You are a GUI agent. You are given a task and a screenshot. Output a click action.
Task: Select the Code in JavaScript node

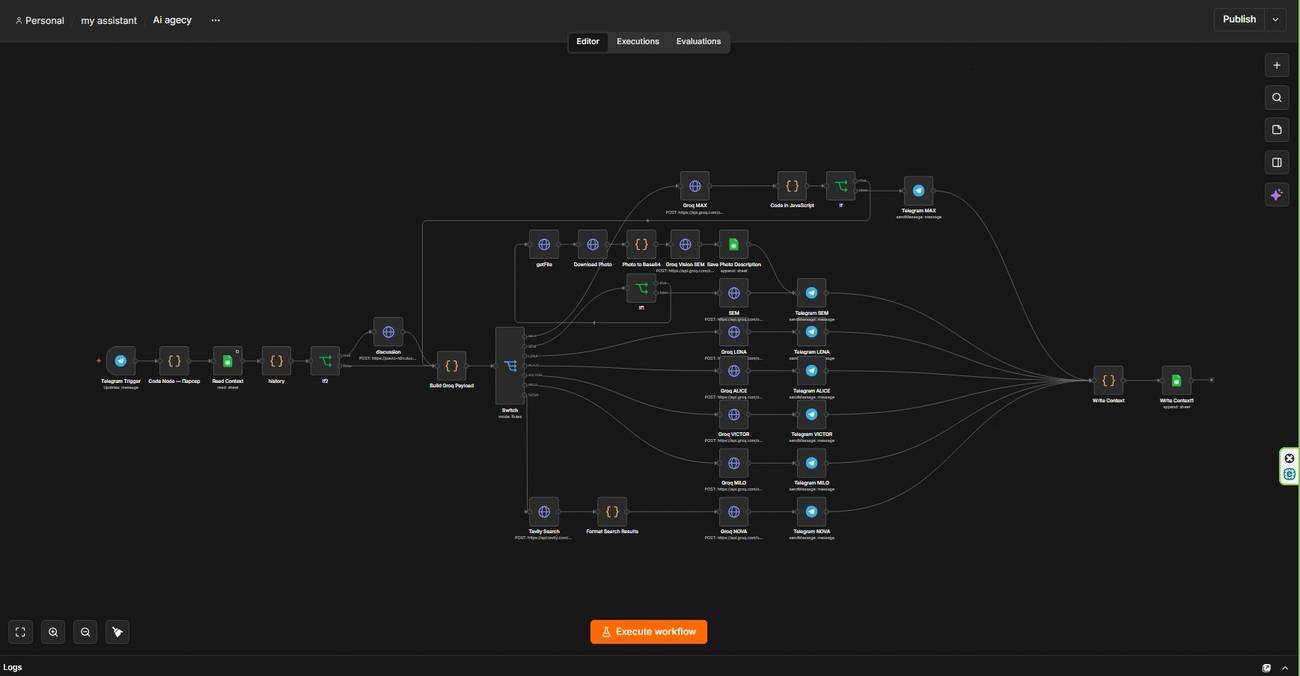coord(792,186)
